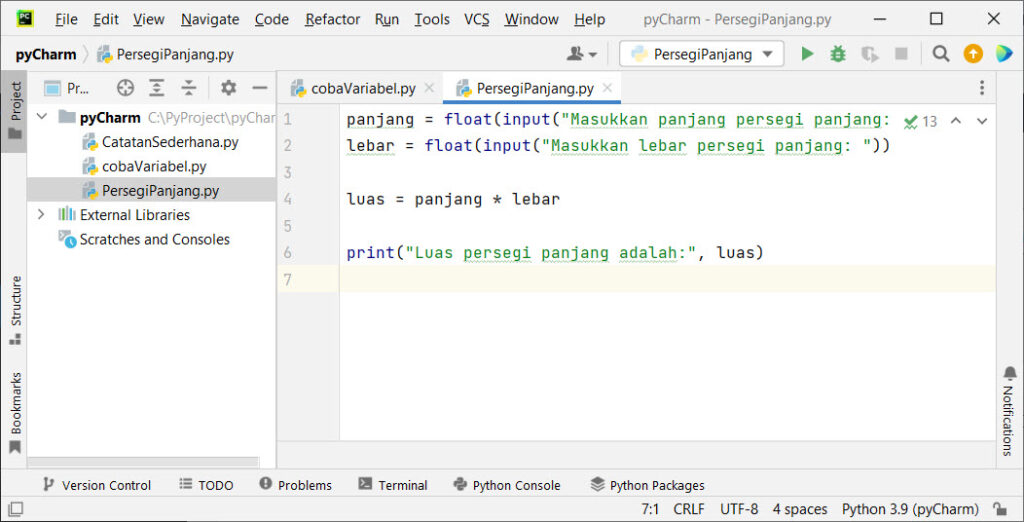Expand External Libraries node

pos(41,214)
